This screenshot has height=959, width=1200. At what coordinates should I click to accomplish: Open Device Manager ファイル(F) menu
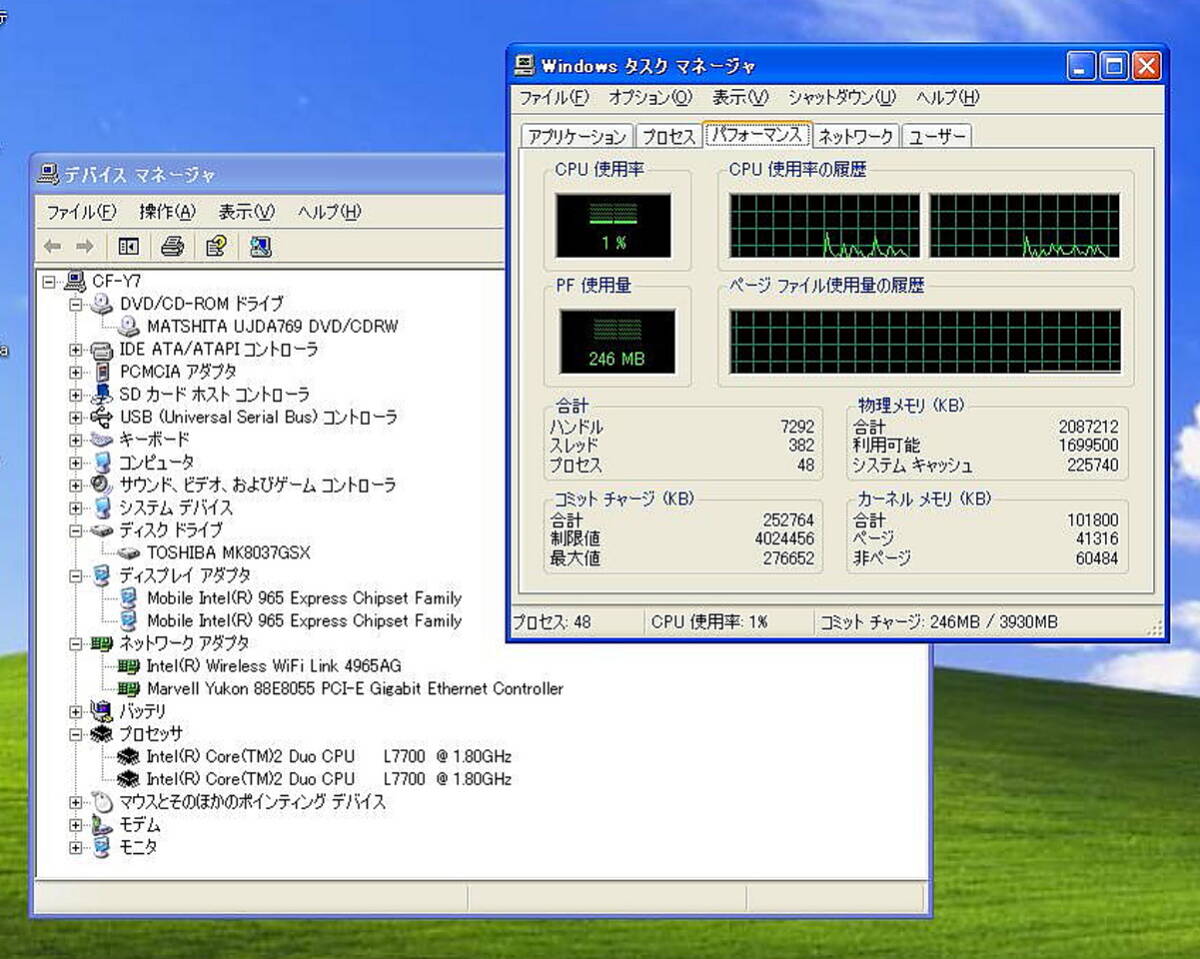pos(82,212)
